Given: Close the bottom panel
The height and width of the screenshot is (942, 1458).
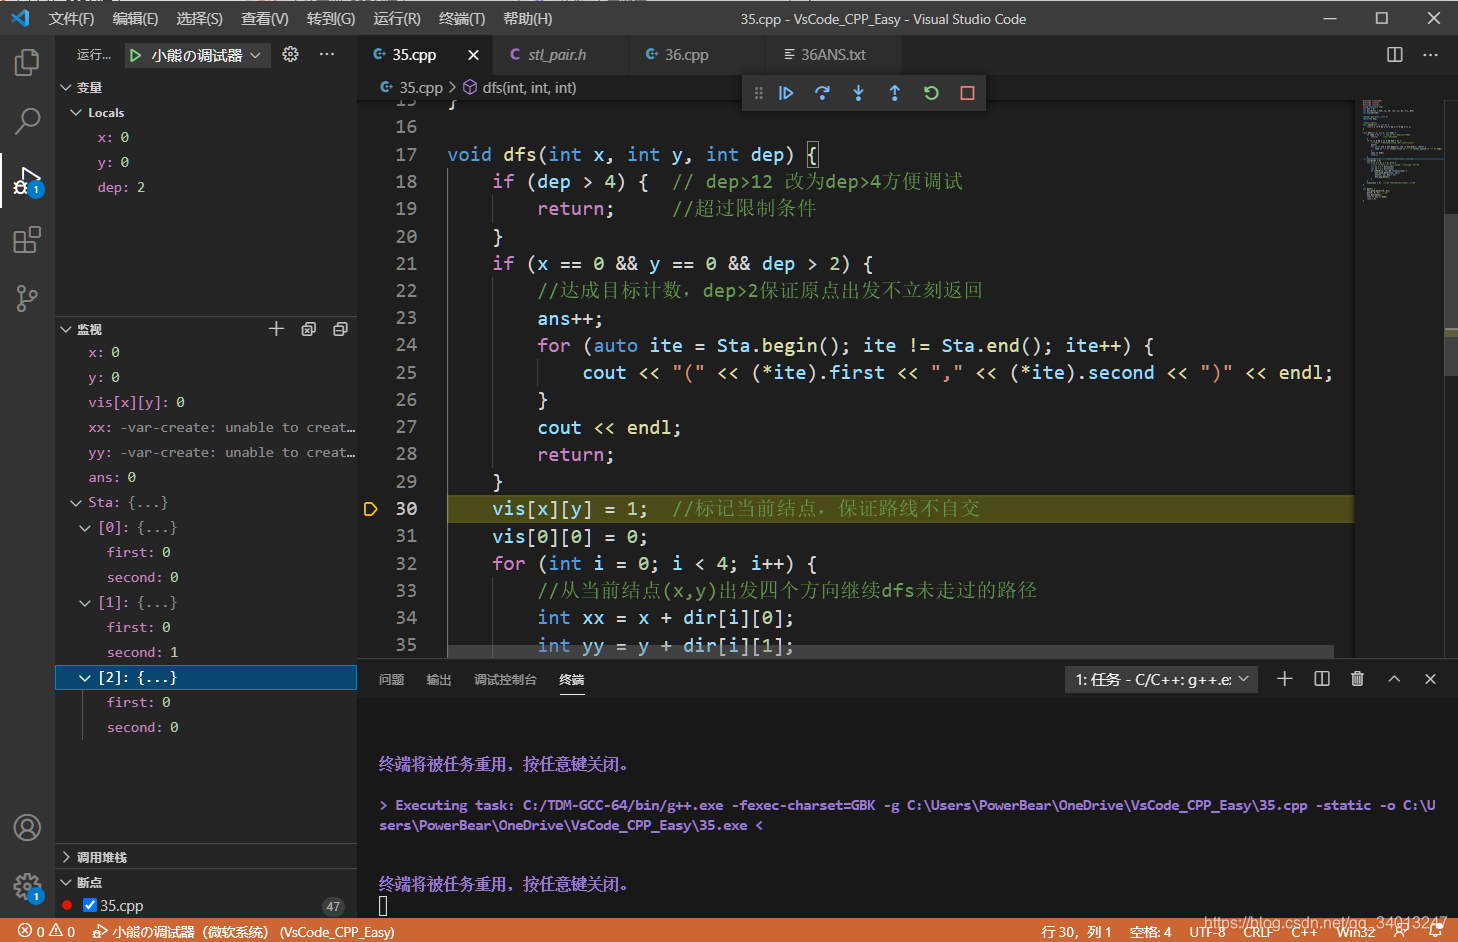Looking at the screenshot, I should click(1430, 679).
